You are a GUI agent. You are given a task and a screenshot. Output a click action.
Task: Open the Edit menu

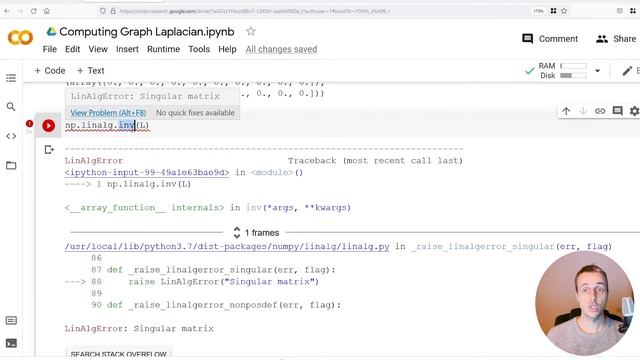(72, 49)
